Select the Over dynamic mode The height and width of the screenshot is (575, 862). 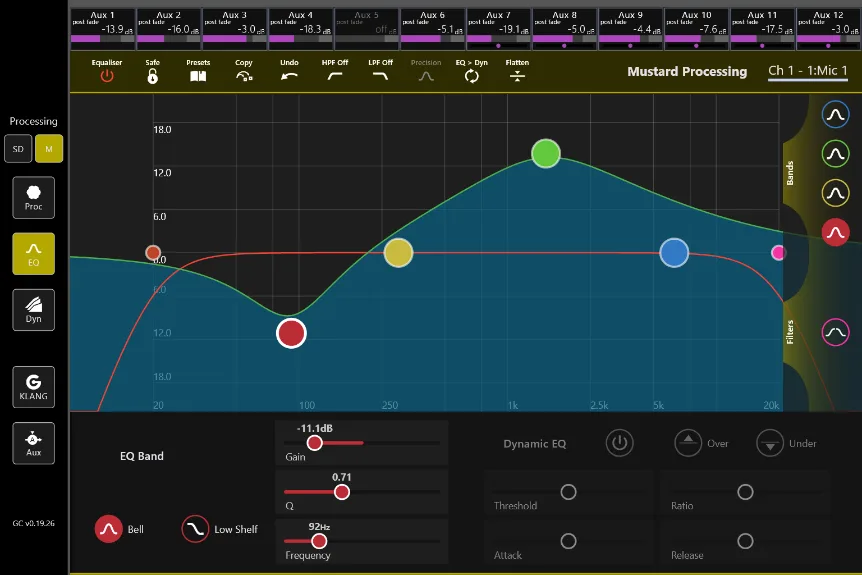coord(688,443)
